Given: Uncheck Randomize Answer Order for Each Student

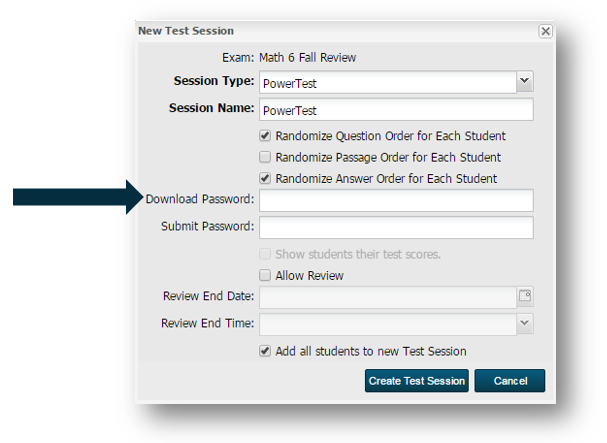Looking at the screenshot, I should (265, 178).
